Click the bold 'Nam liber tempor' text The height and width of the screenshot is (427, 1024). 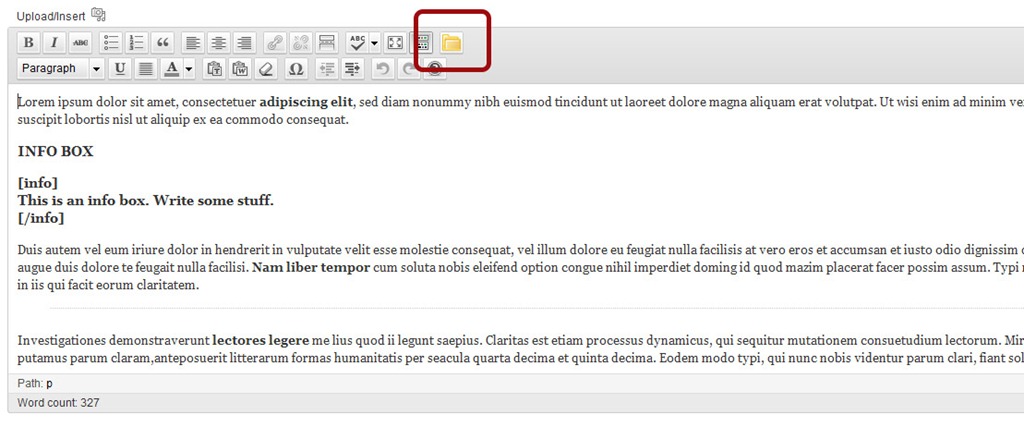pos(311,268)
